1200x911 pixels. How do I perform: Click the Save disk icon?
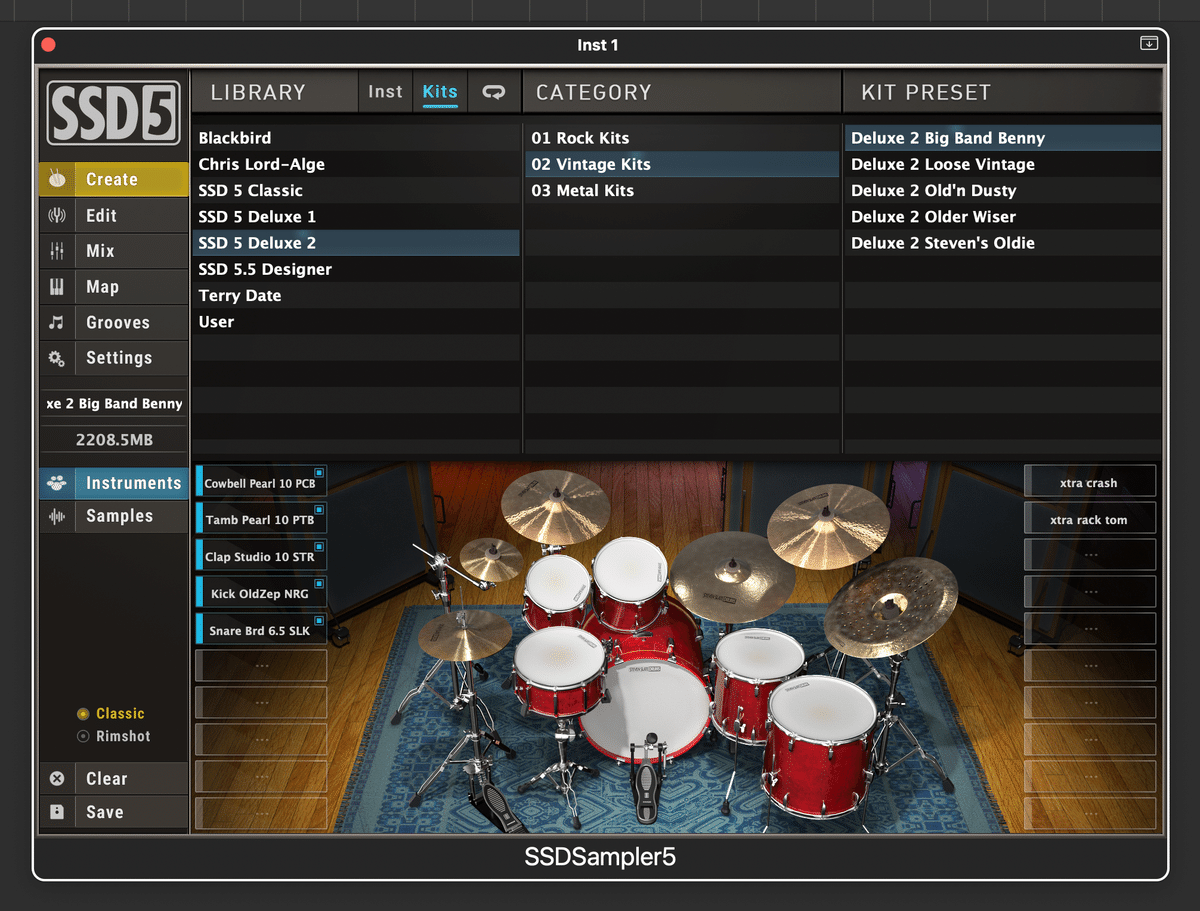click(x=57, y=812)
